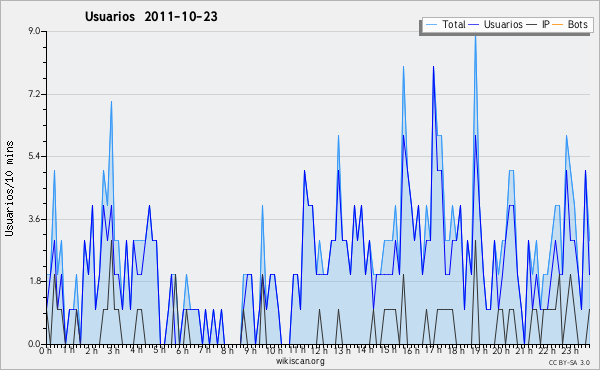Click the y-axis value 1.8
This screenshot has width=600, height=370.
point(34,281)
